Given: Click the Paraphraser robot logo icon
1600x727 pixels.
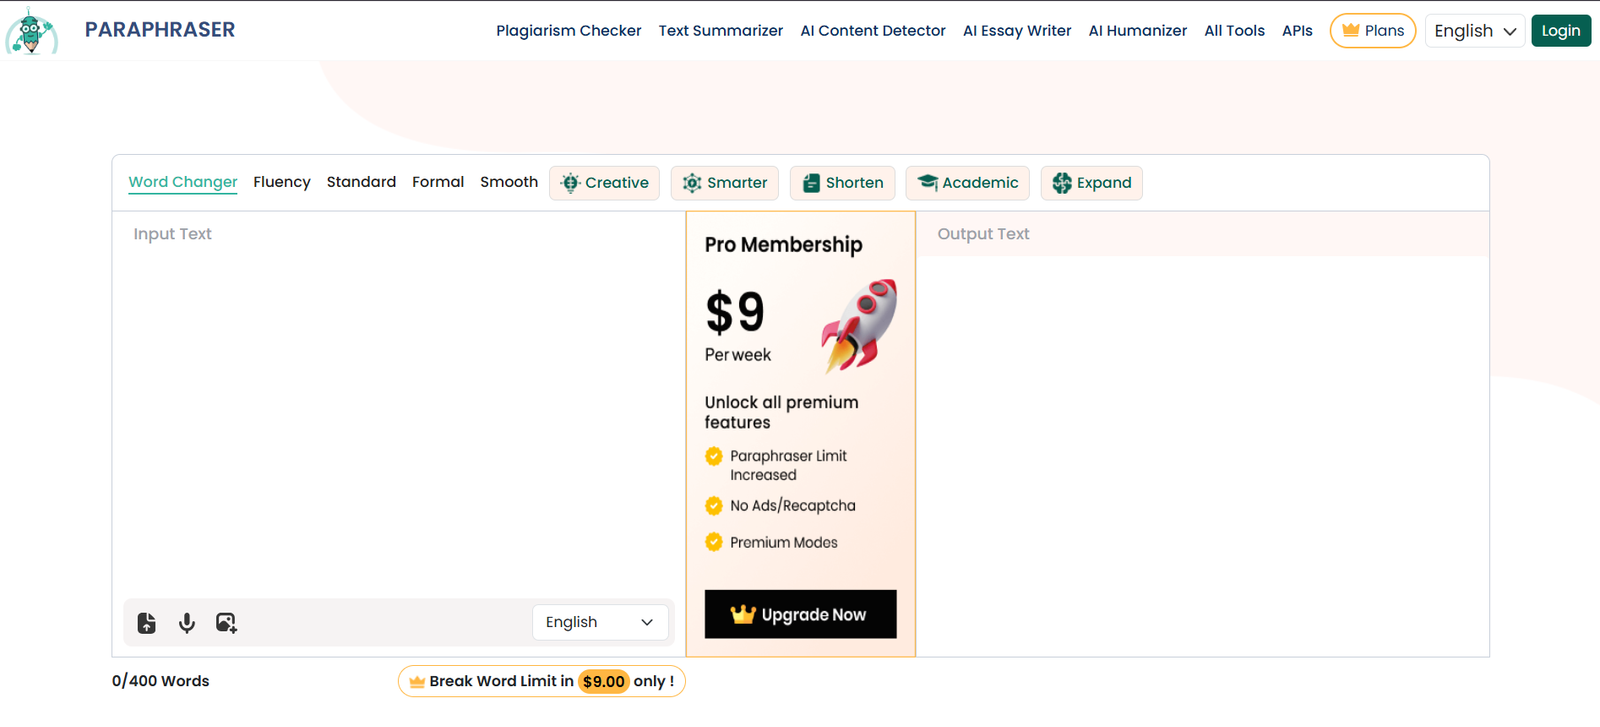Looking at the screenshot, I should [31, 31].
